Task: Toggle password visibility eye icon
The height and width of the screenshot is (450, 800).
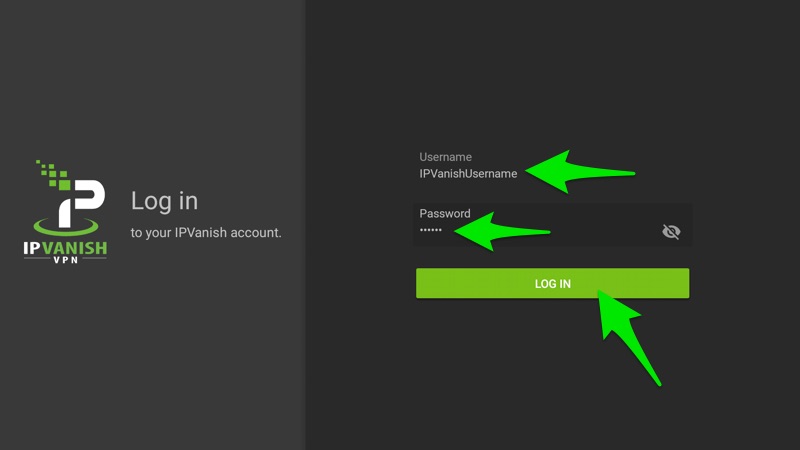Action: 671,232
